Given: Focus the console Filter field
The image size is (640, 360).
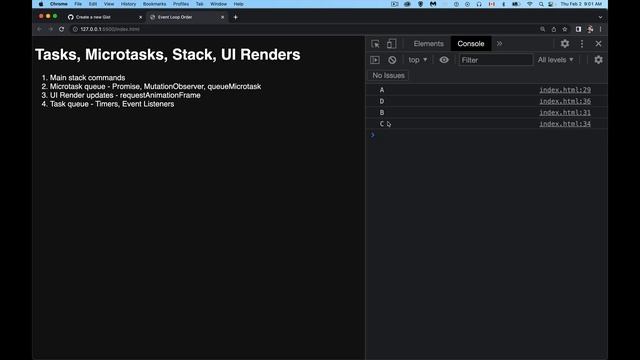Looking at the screenshot, I should click(x=496, y=60).
